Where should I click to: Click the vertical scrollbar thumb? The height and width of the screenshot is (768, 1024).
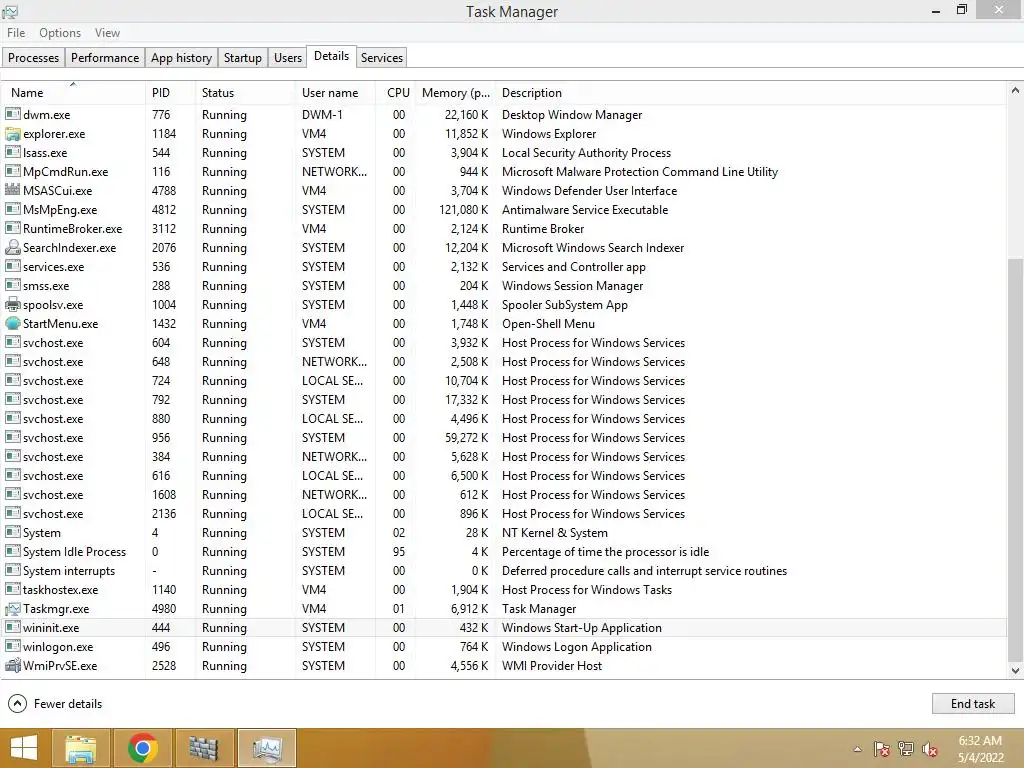[x=1015, y=459]
